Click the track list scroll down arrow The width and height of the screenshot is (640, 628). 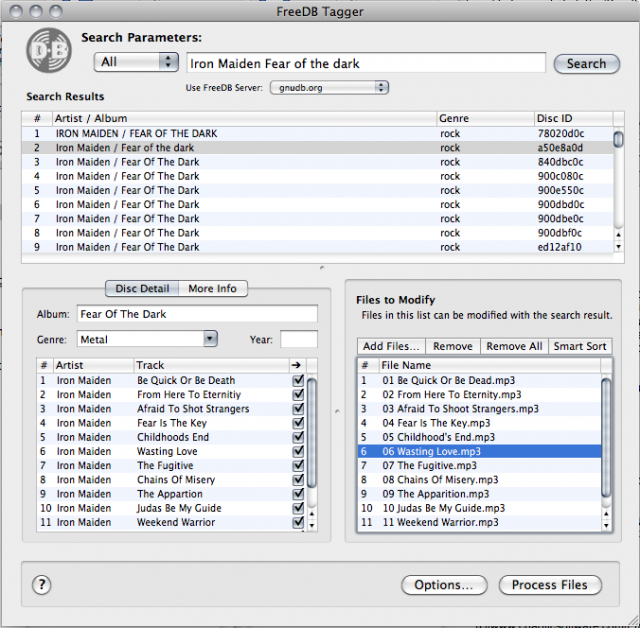coord(310,524)
